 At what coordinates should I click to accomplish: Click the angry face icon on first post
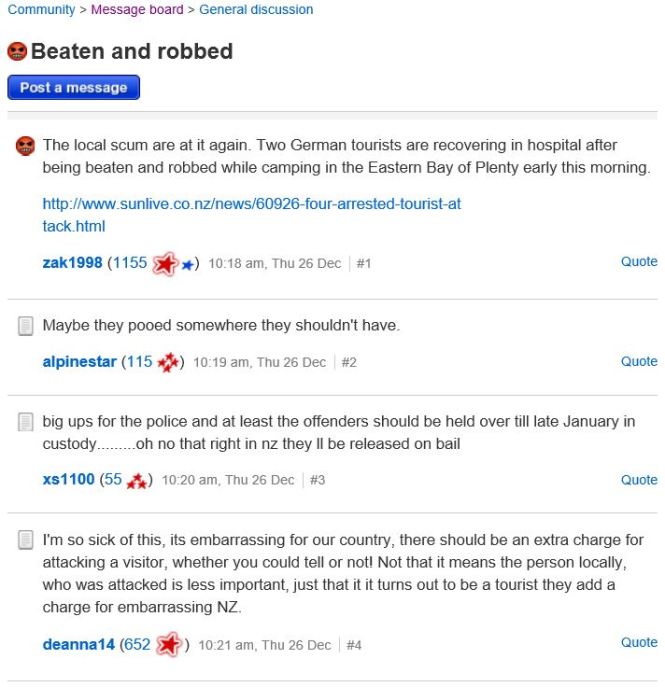click(x=26, y=146)
